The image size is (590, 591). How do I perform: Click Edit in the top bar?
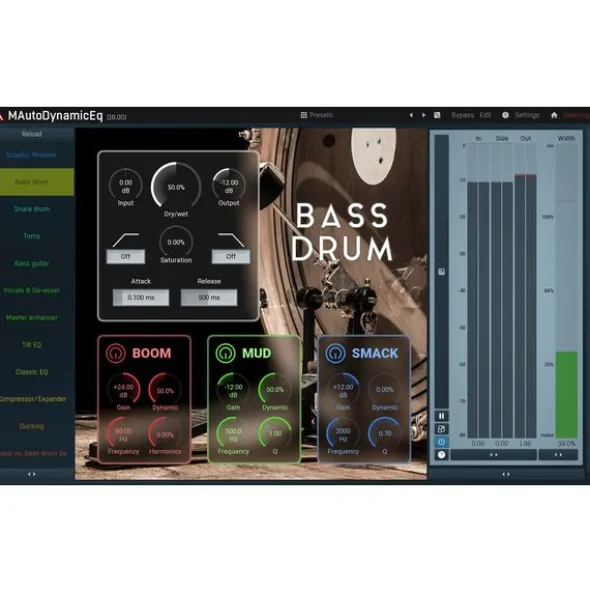[485, 115]
